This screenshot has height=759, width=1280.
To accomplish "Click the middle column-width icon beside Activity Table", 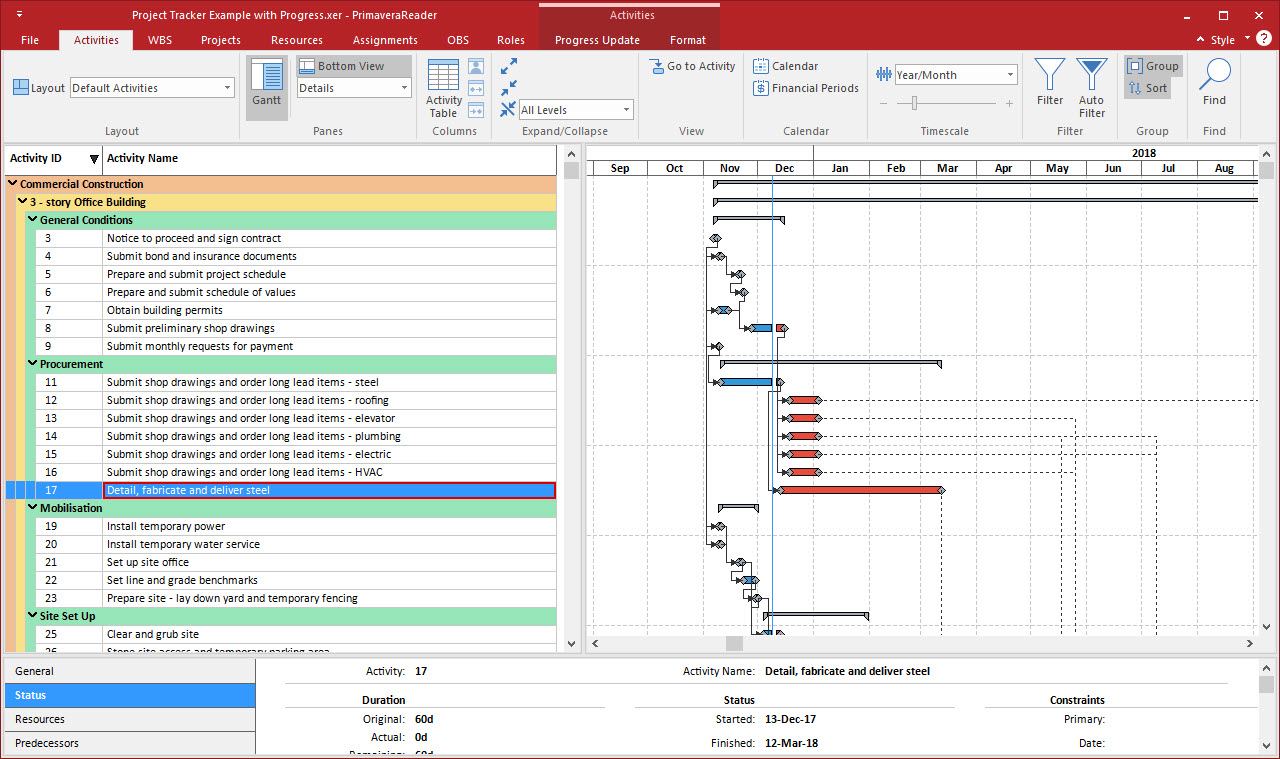I will coord(476,88).
